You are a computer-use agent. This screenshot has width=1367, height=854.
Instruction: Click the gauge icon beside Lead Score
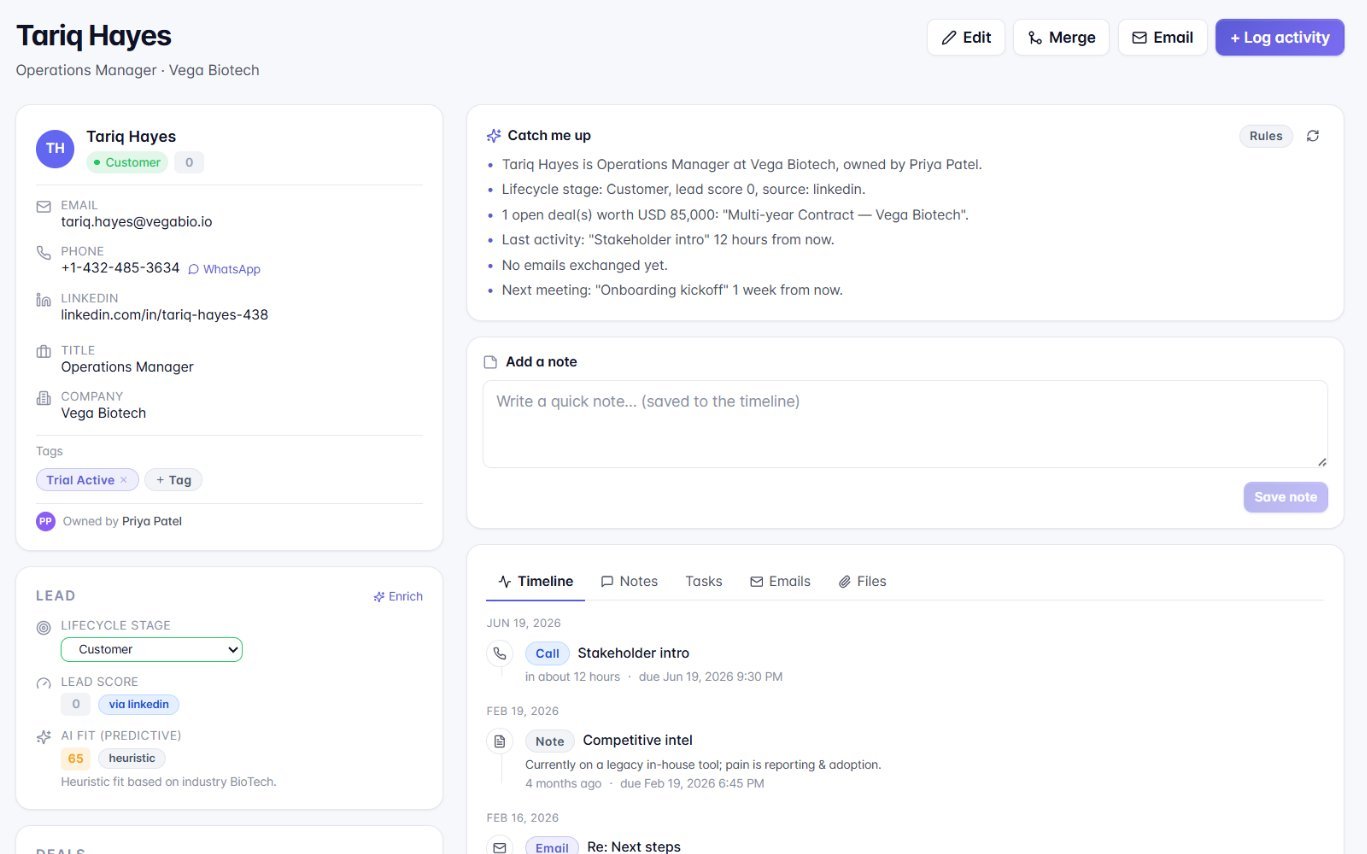(44, 684)
